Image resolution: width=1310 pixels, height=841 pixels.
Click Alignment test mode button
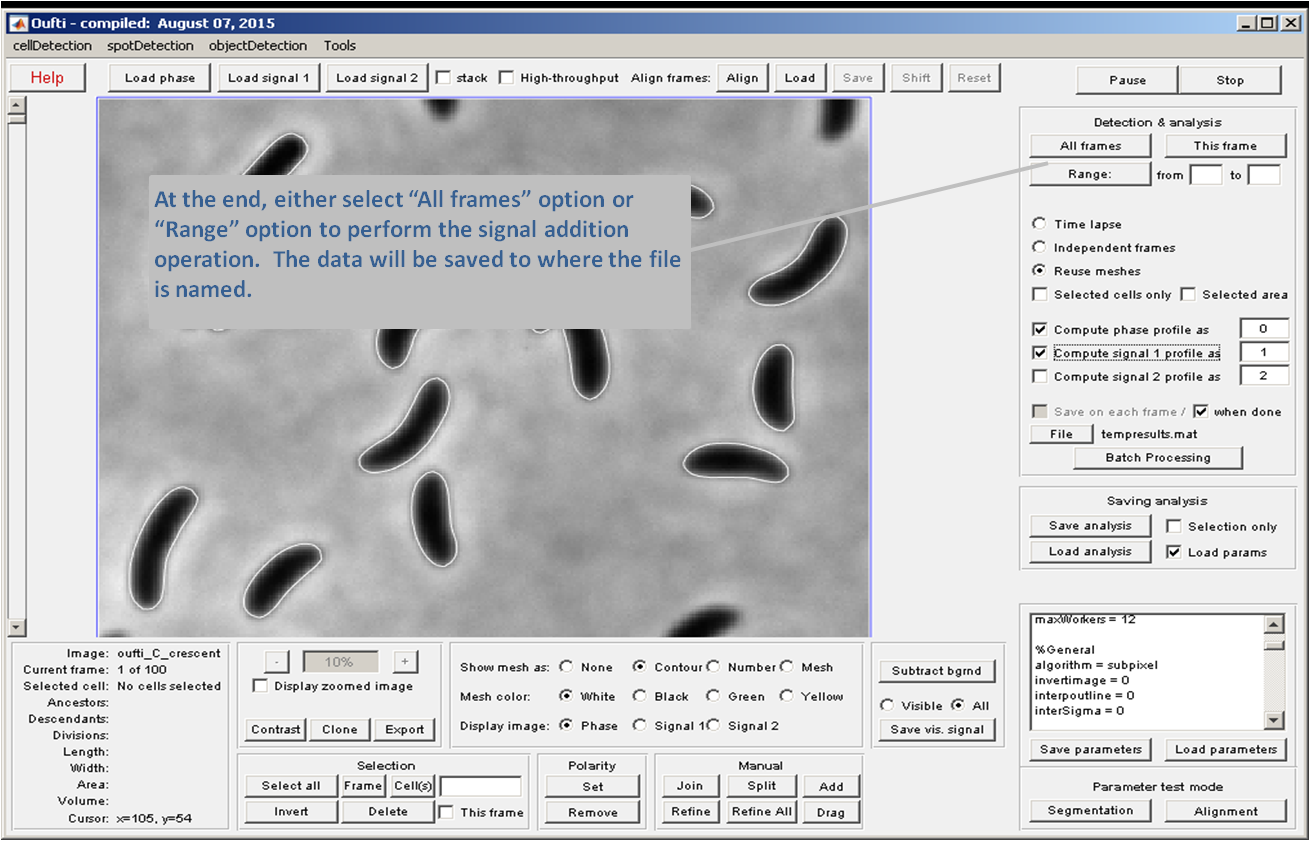[x=1225, y=811]
